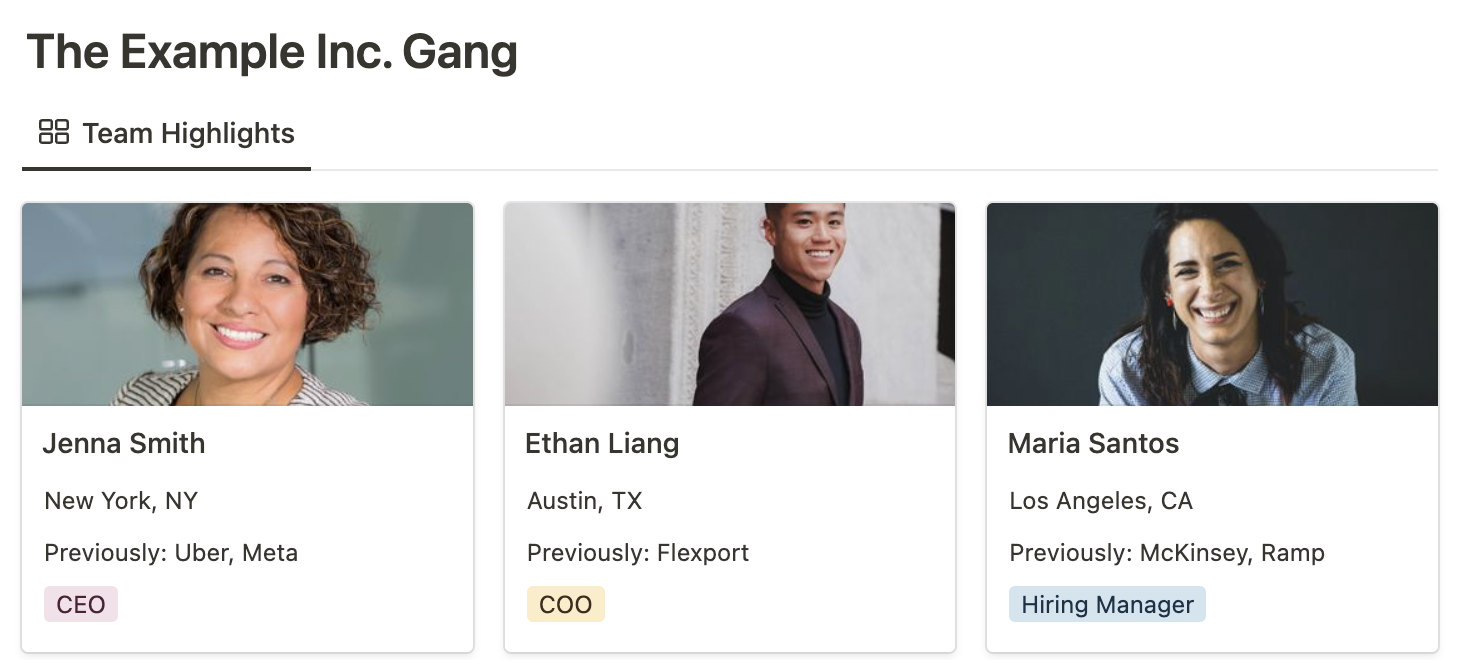
Task: Click the page title The Example Inc. Gang
Action: pos(273,52)
